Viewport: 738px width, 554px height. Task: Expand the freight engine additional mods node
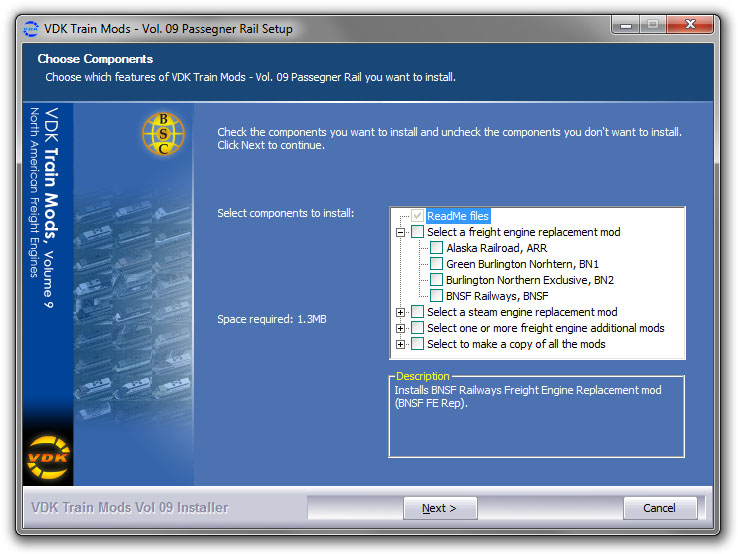point(401,328)
